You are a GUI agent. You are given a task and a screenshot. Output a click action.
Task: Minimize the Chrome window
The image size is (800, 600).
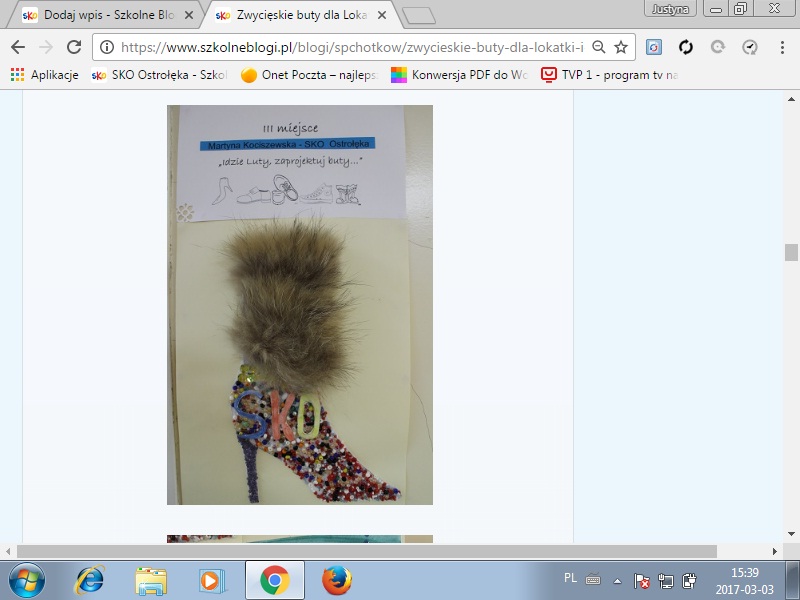point(716,9)
